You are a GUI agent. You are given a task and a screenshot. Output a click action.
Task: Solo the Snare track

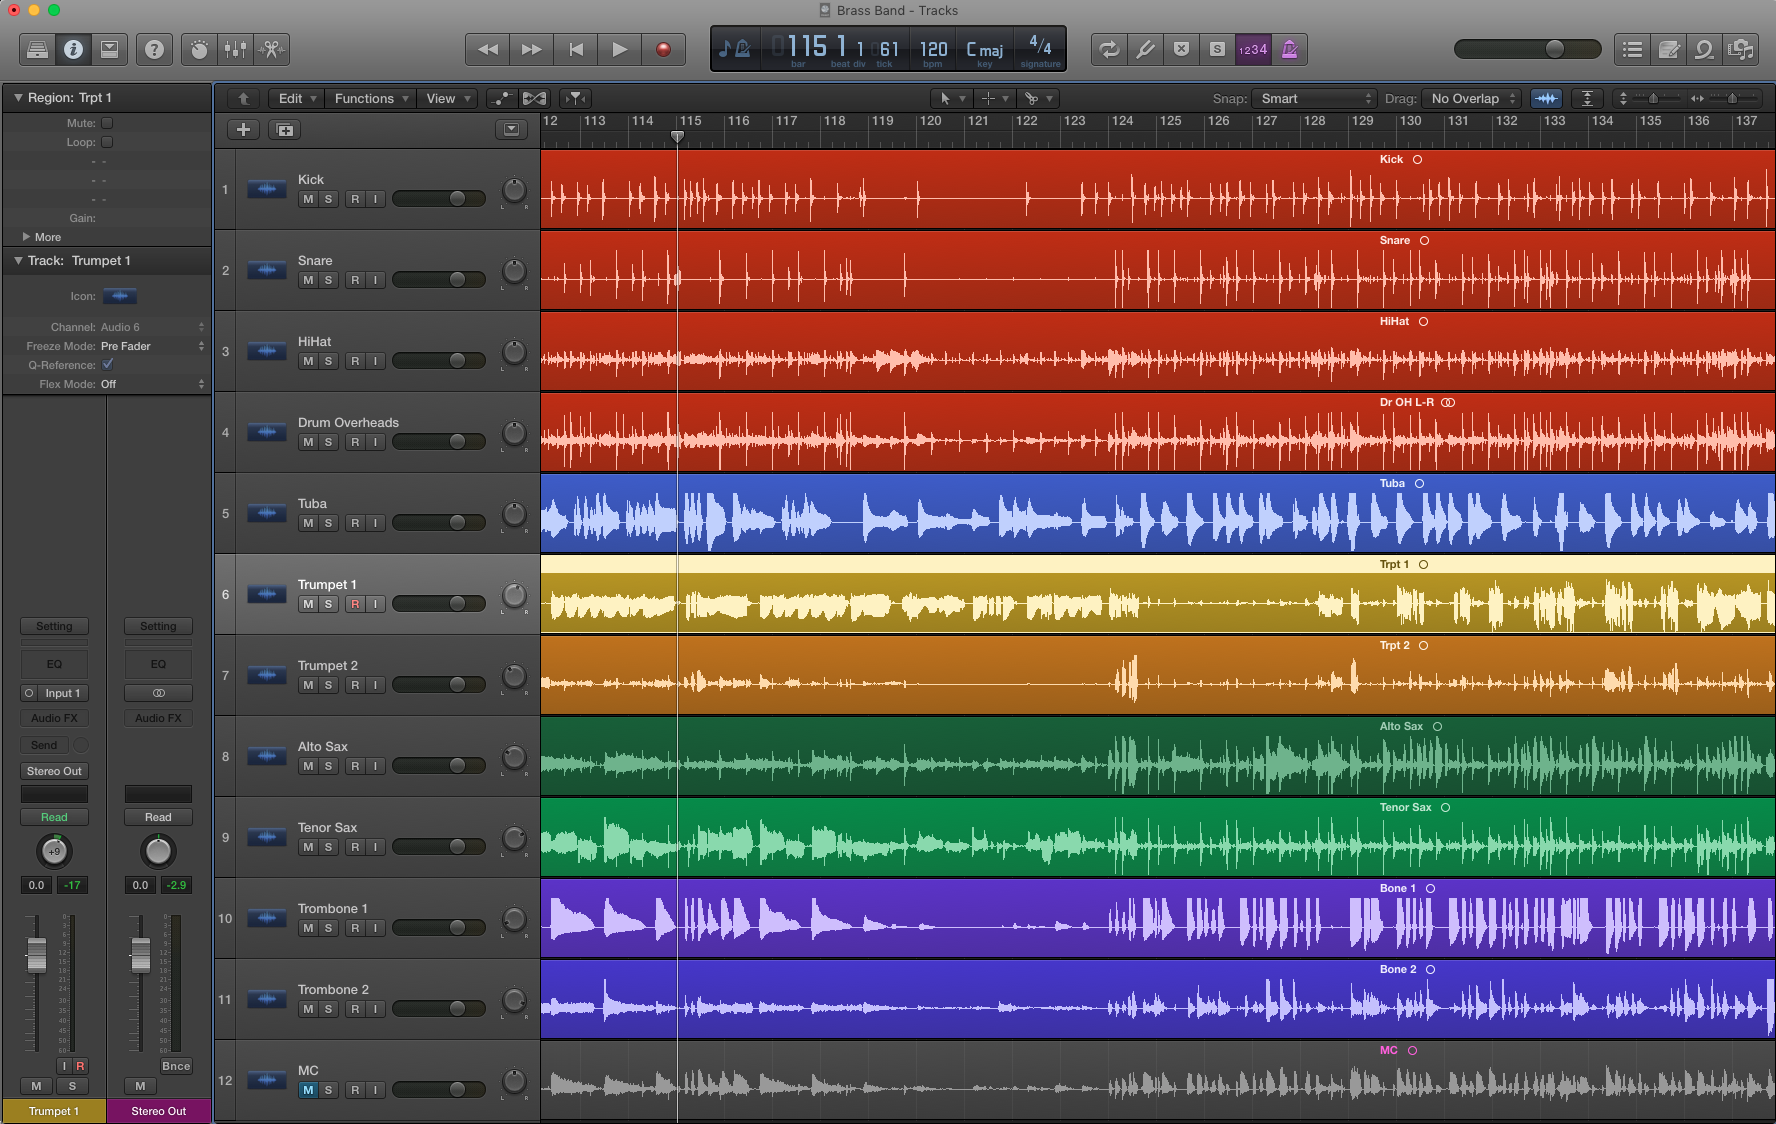pyautogui.click(x=328, y=280)
